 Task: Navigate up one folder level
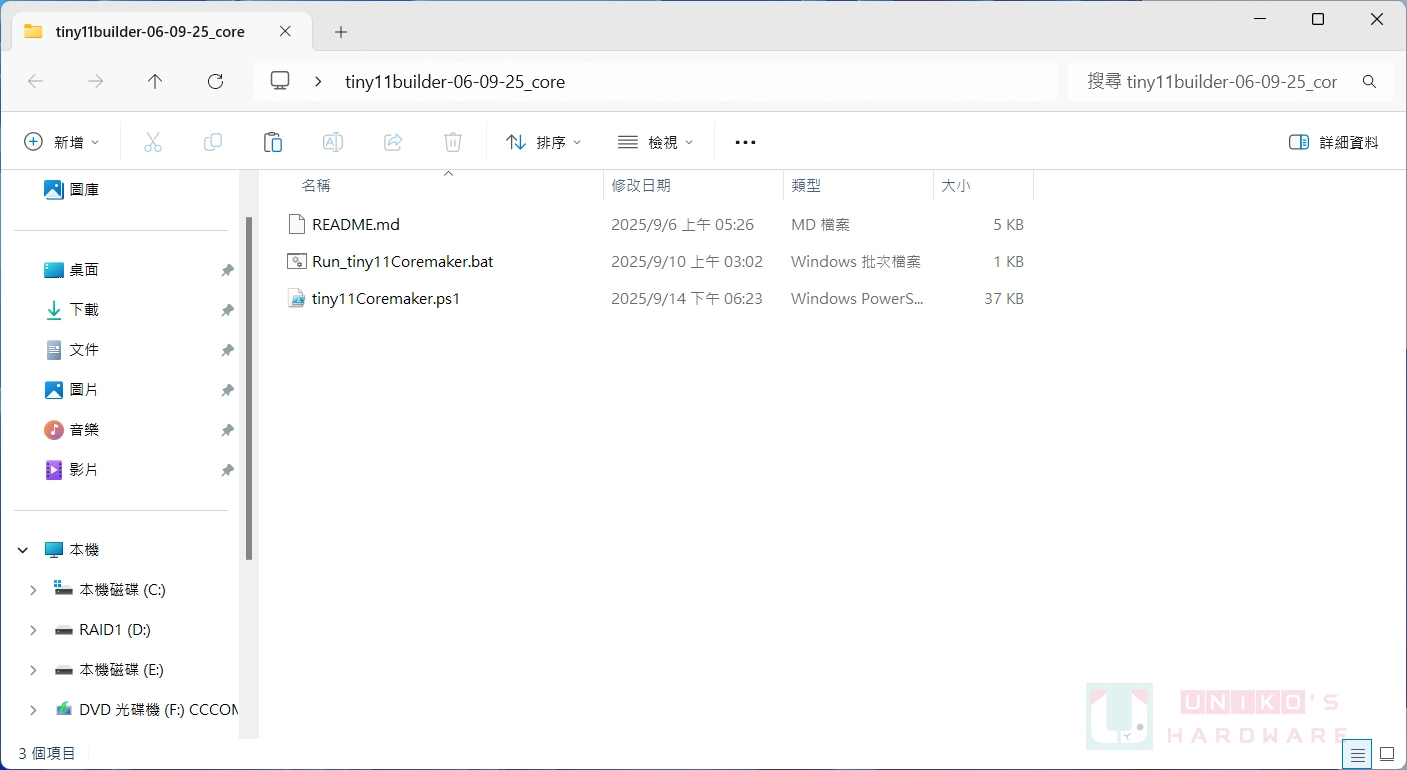point(155,82)
